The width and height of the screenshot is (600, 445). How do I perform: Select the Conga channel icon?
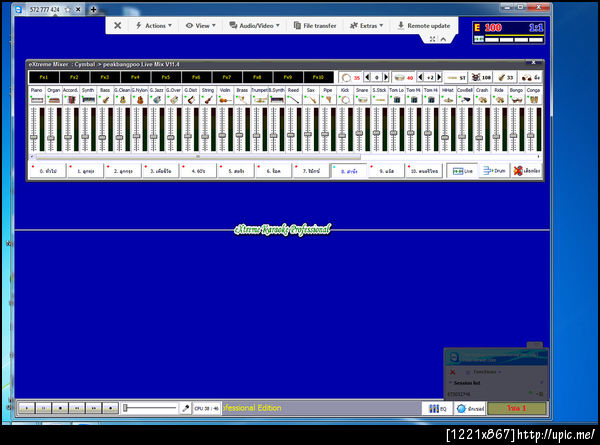(x=533, y=100)
